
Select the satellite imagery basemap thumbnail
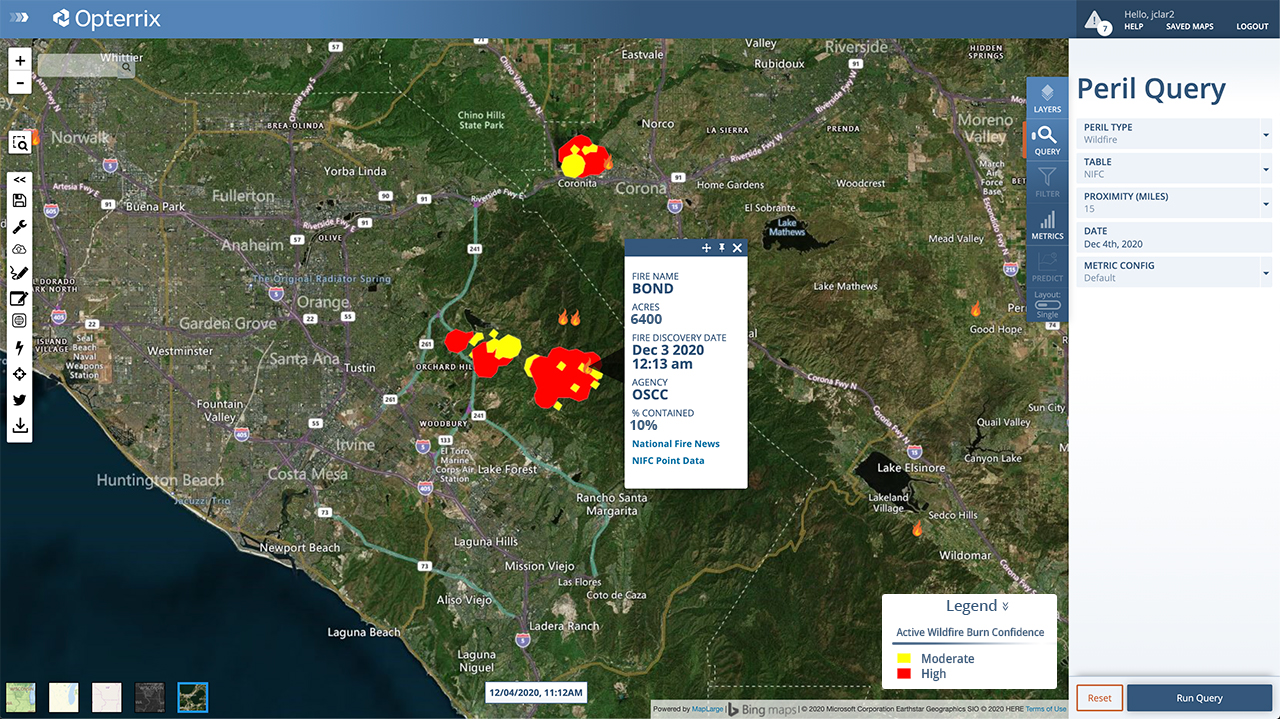[x=192, y=697]
